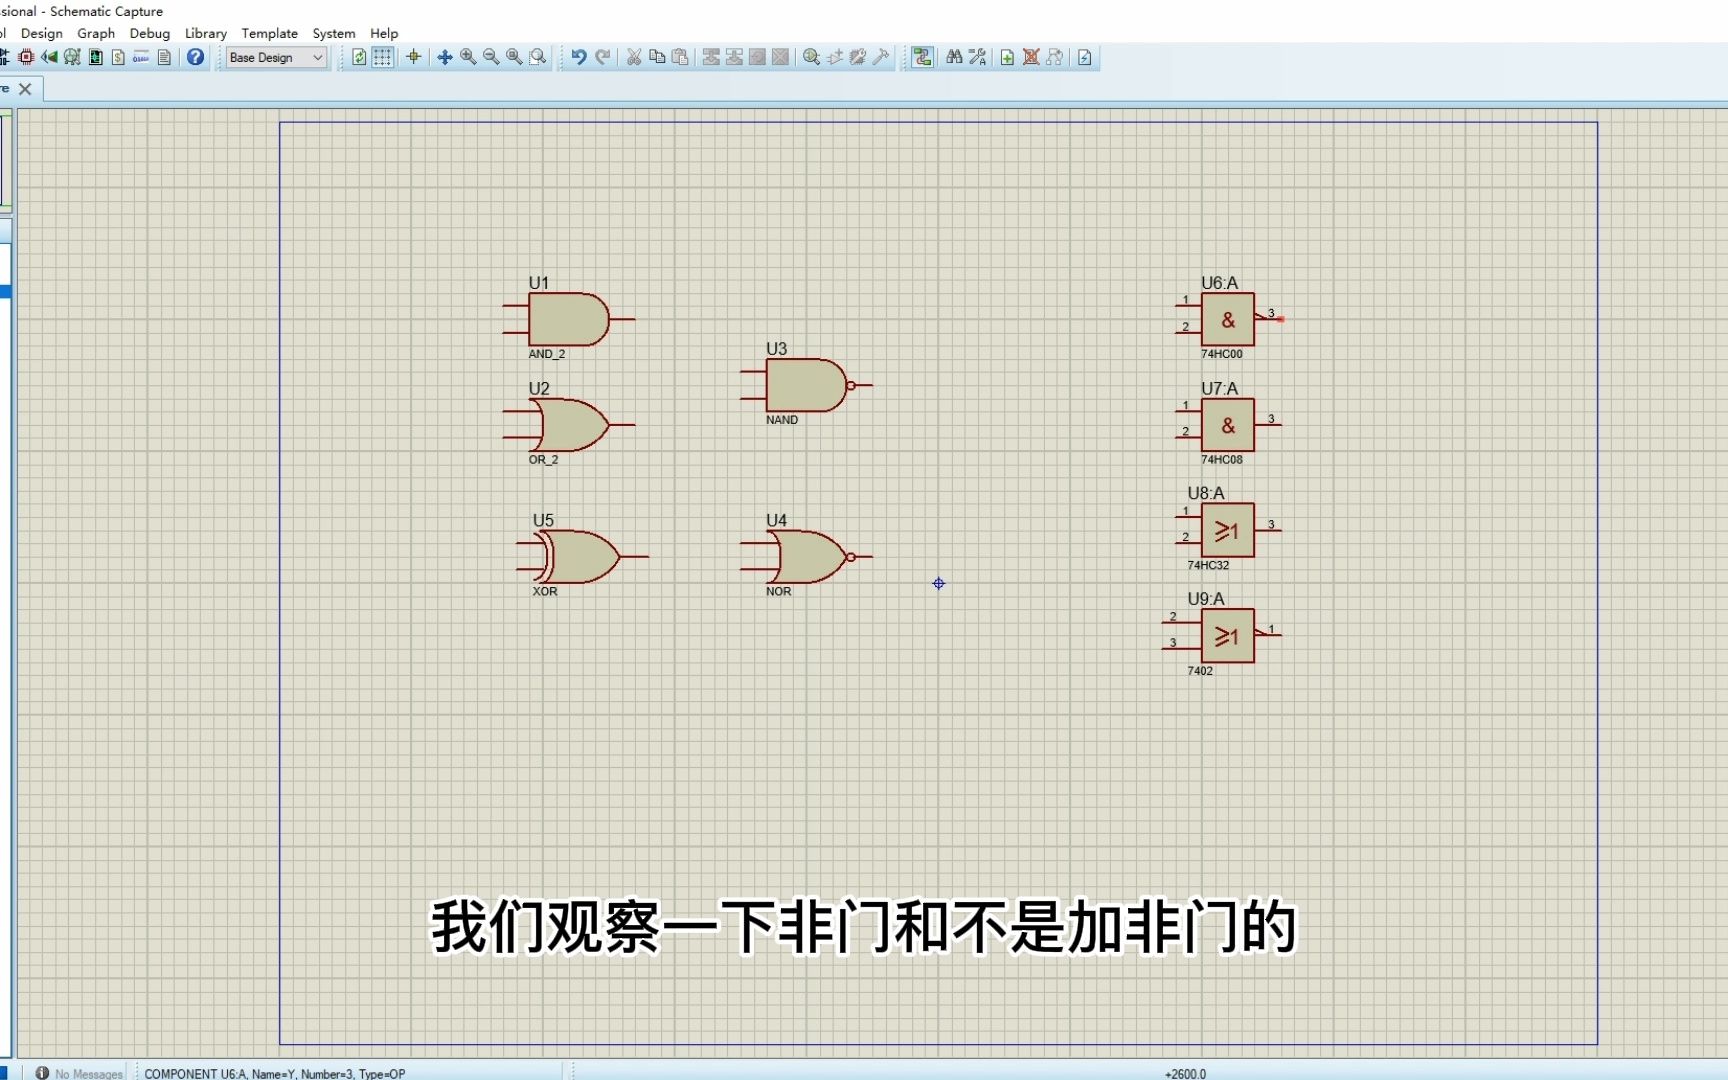Select the Wire Auto Router icon
The width and height of the screenshot is (1728, 1080).
tap(922, 57)
